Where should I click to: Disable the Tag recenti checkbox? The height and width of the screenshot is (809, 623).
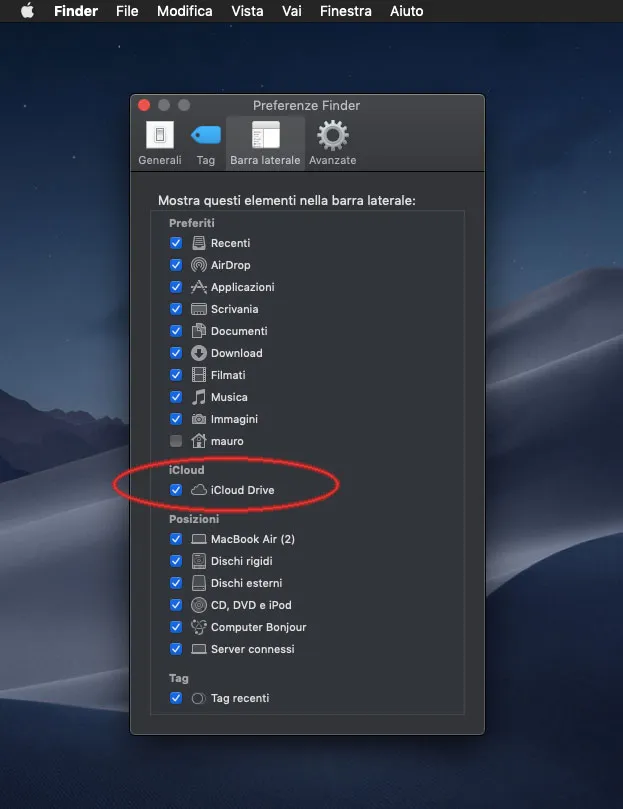pos(176,698)
